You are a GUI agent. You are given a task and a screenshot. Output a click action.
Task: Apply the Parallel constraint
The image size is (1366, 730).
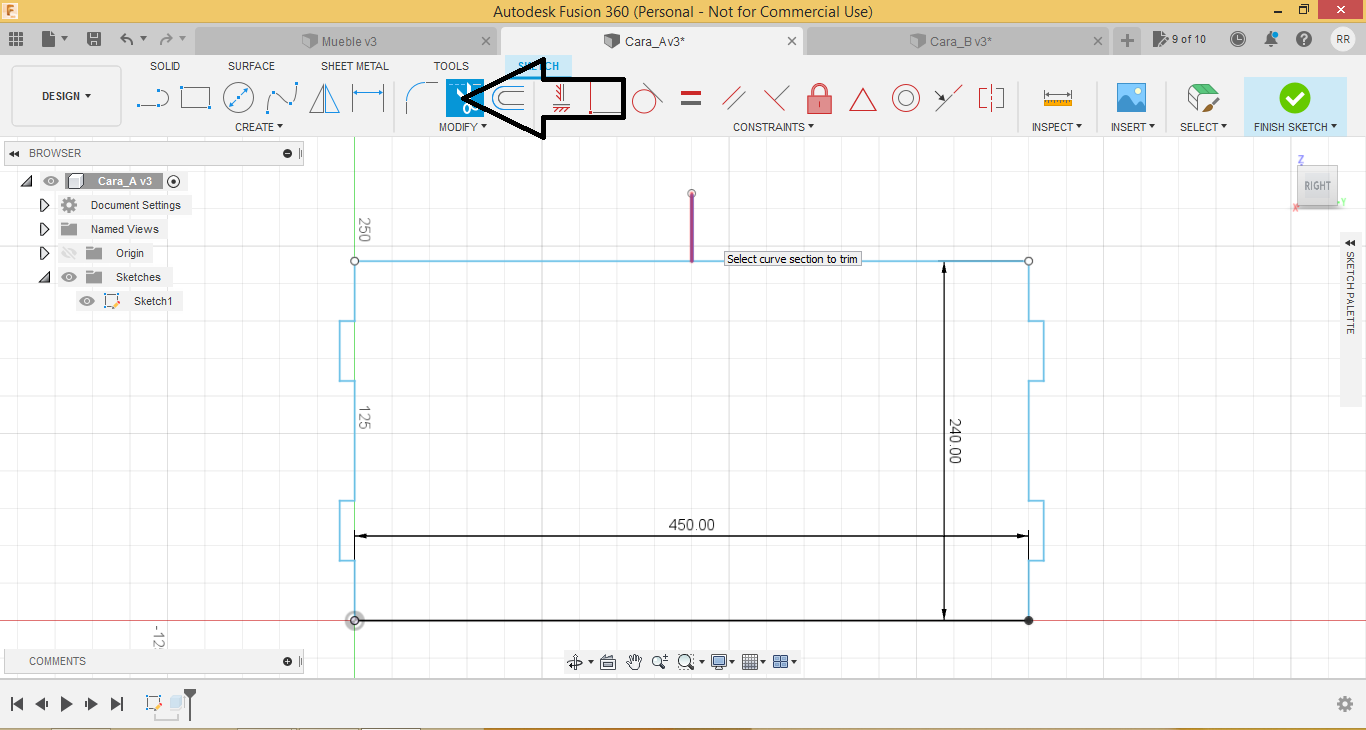[x=734, y=98]
